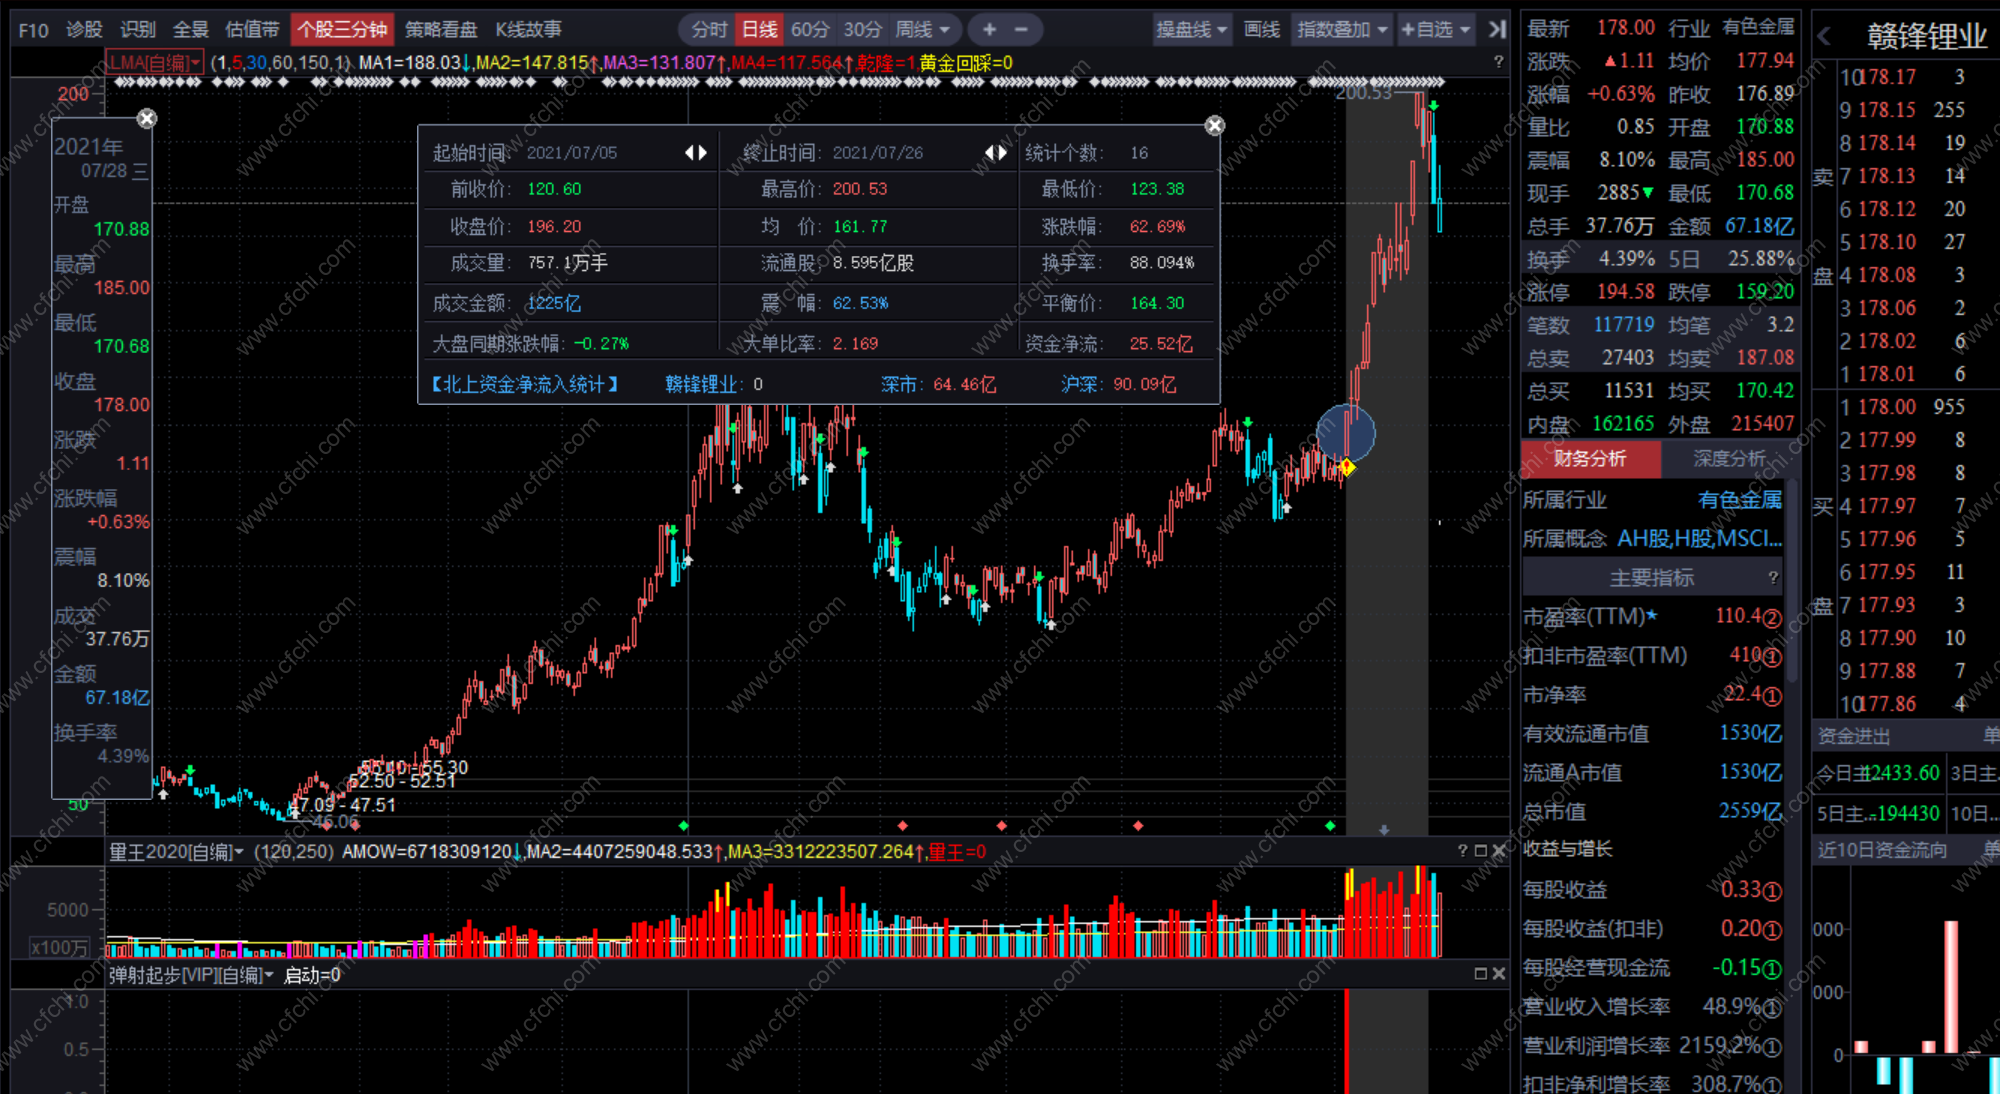The width and height of the screenshot is (2000, 1094).
Task: Switch chart period to 日线
Action: point(759,29)
